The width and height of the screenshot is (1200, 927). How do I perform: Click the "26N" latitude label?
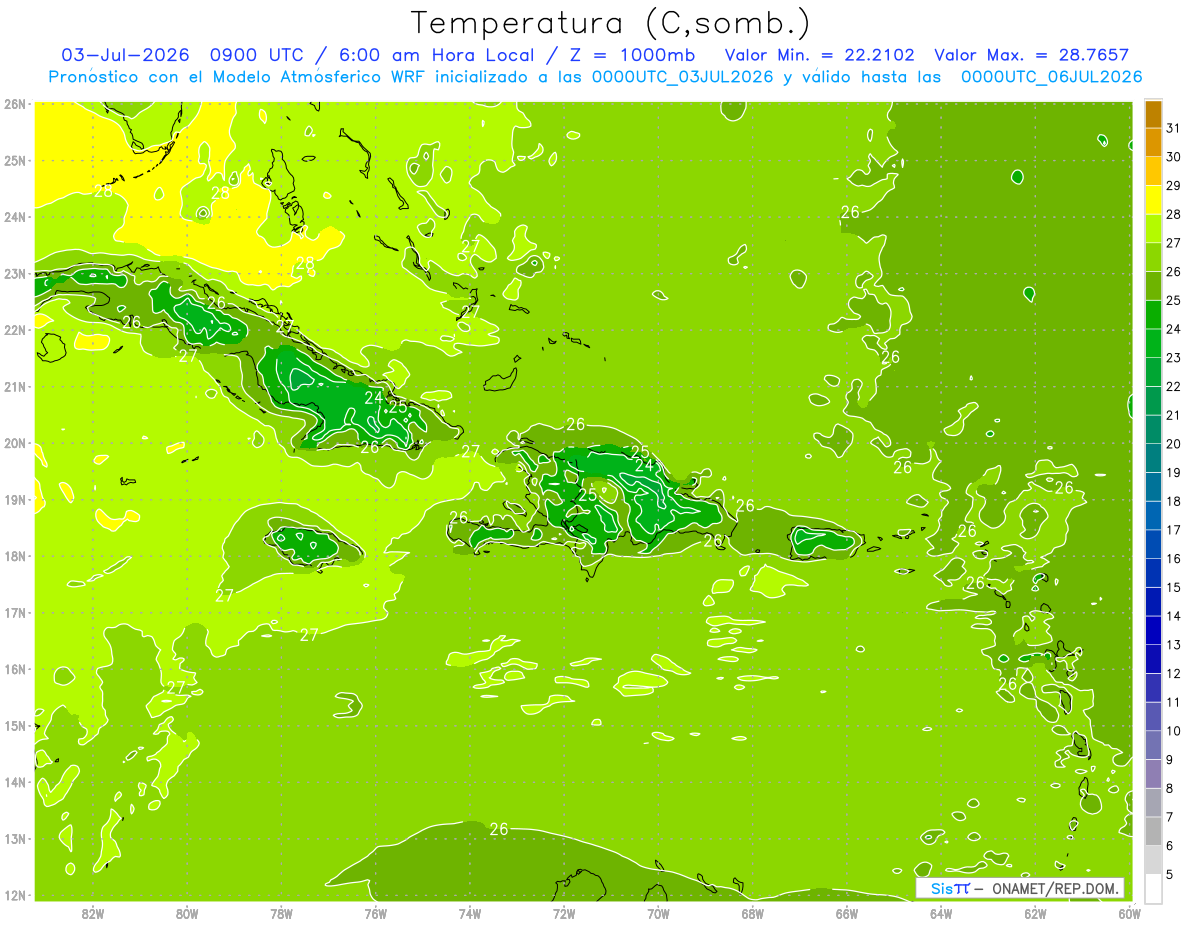pos(14,104)
